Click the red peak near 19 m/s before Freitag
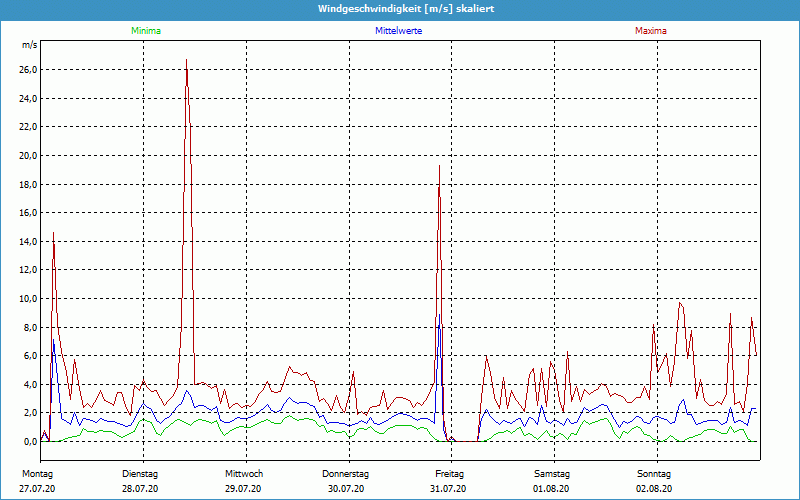Viewport: 800px width, 500px height. point(439,166)
